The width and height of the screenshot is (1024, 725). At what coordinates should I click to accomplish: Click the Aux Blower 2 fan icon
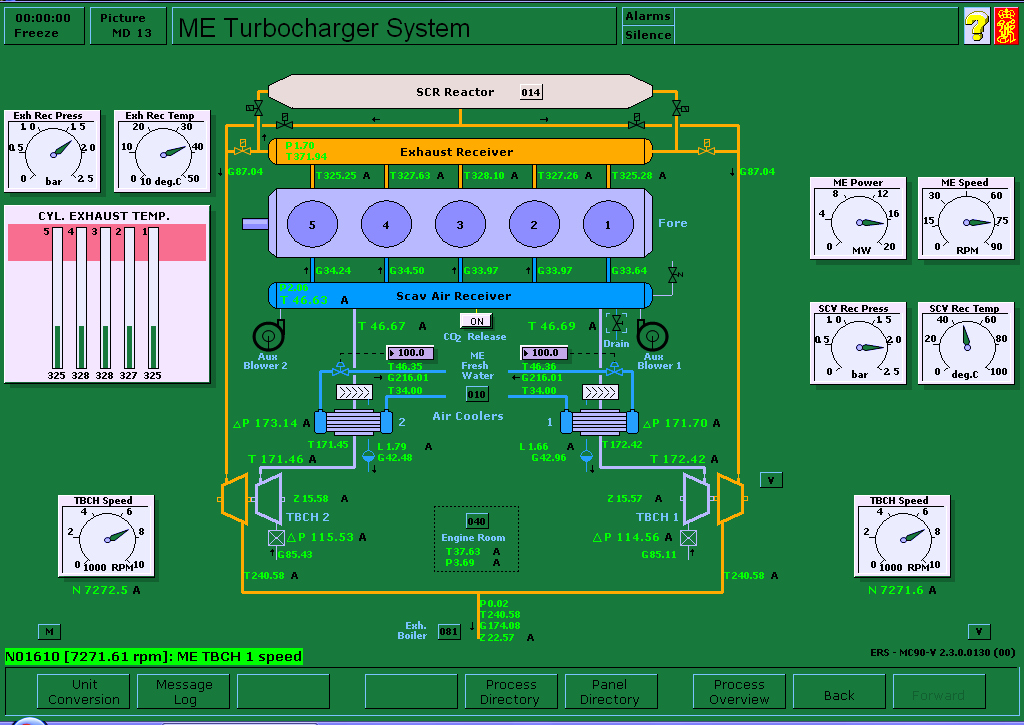(268, 335)
